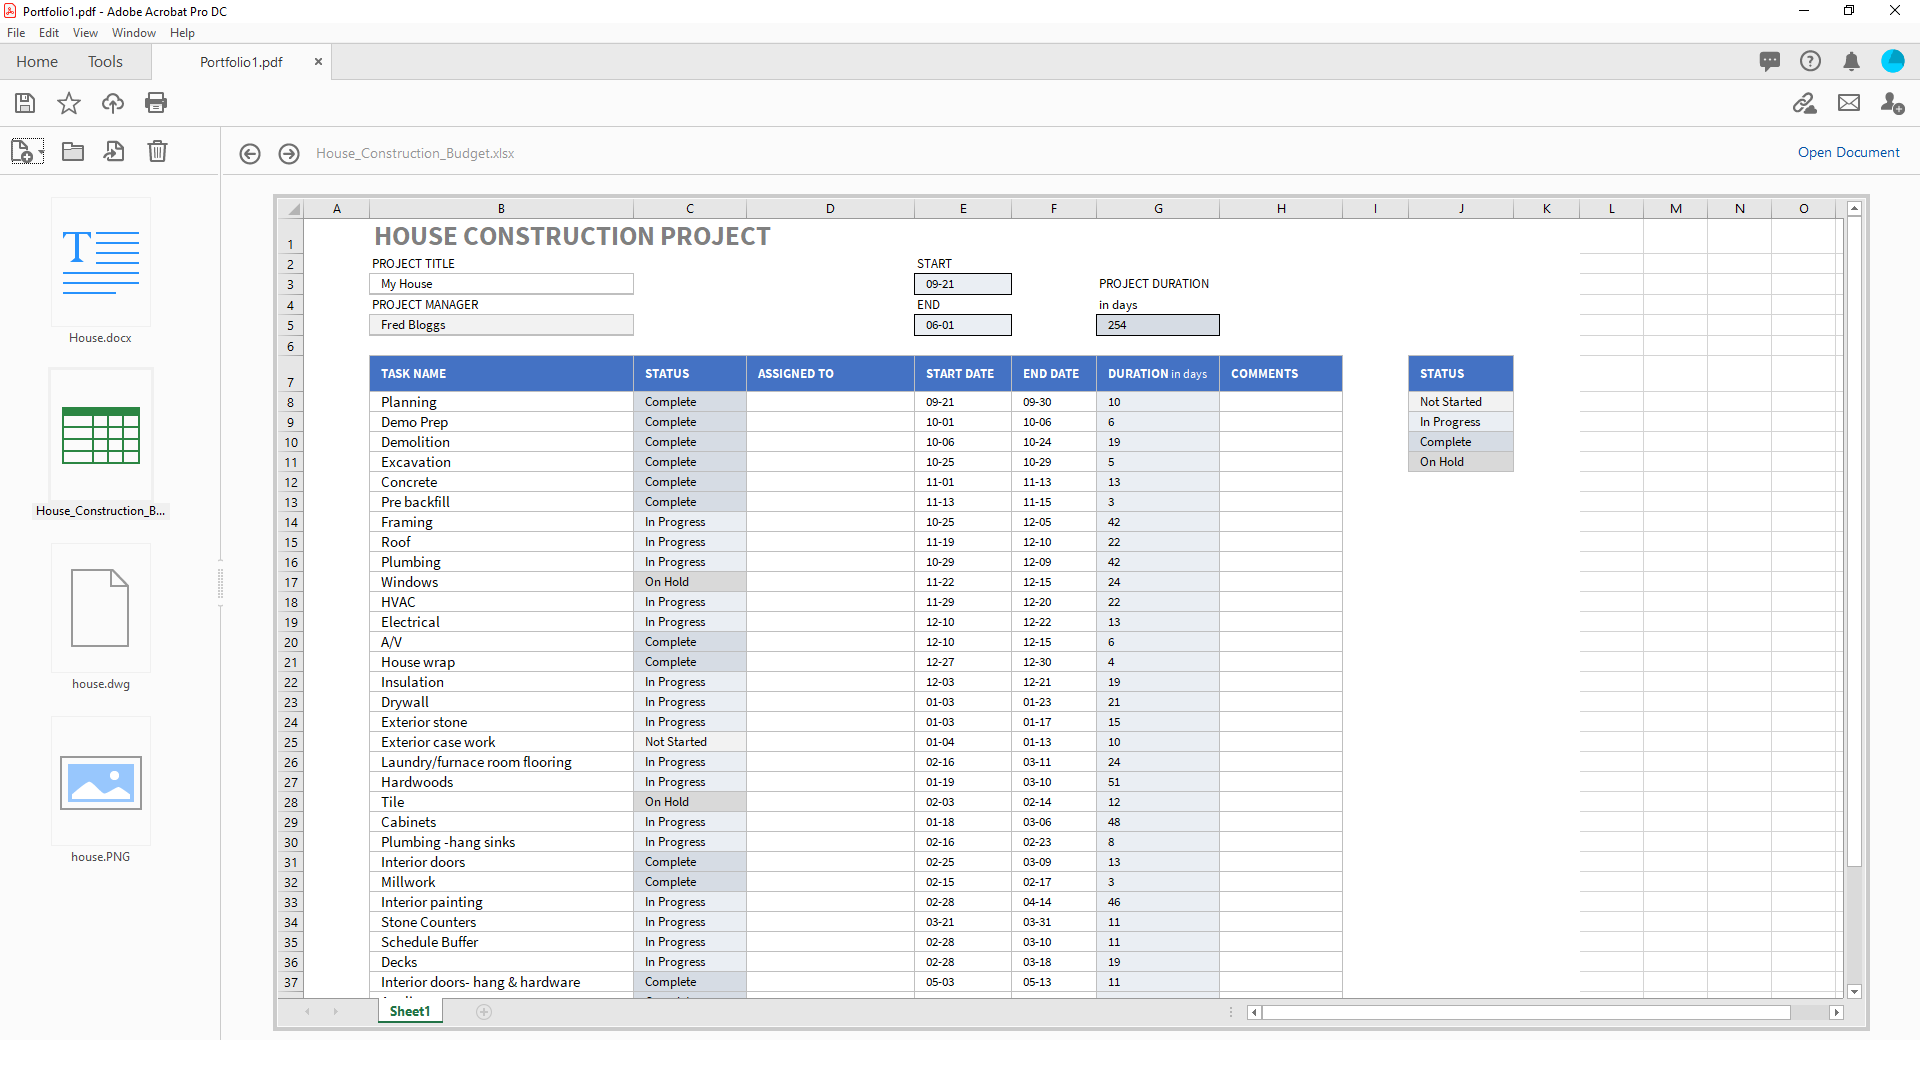Select the House.docx thumbnail
Image resolution: width=1920 pixels, height=1080 pixels.
click(100, 262)
